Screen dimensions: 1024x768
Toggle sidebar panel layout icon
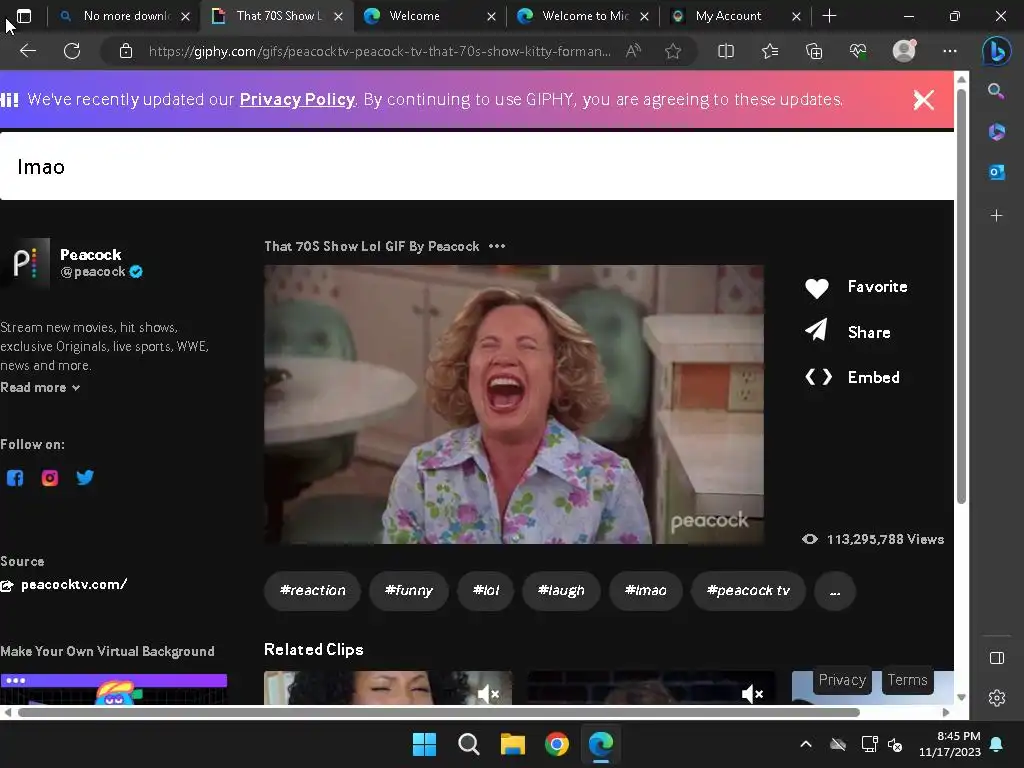[x=997, y=658]
